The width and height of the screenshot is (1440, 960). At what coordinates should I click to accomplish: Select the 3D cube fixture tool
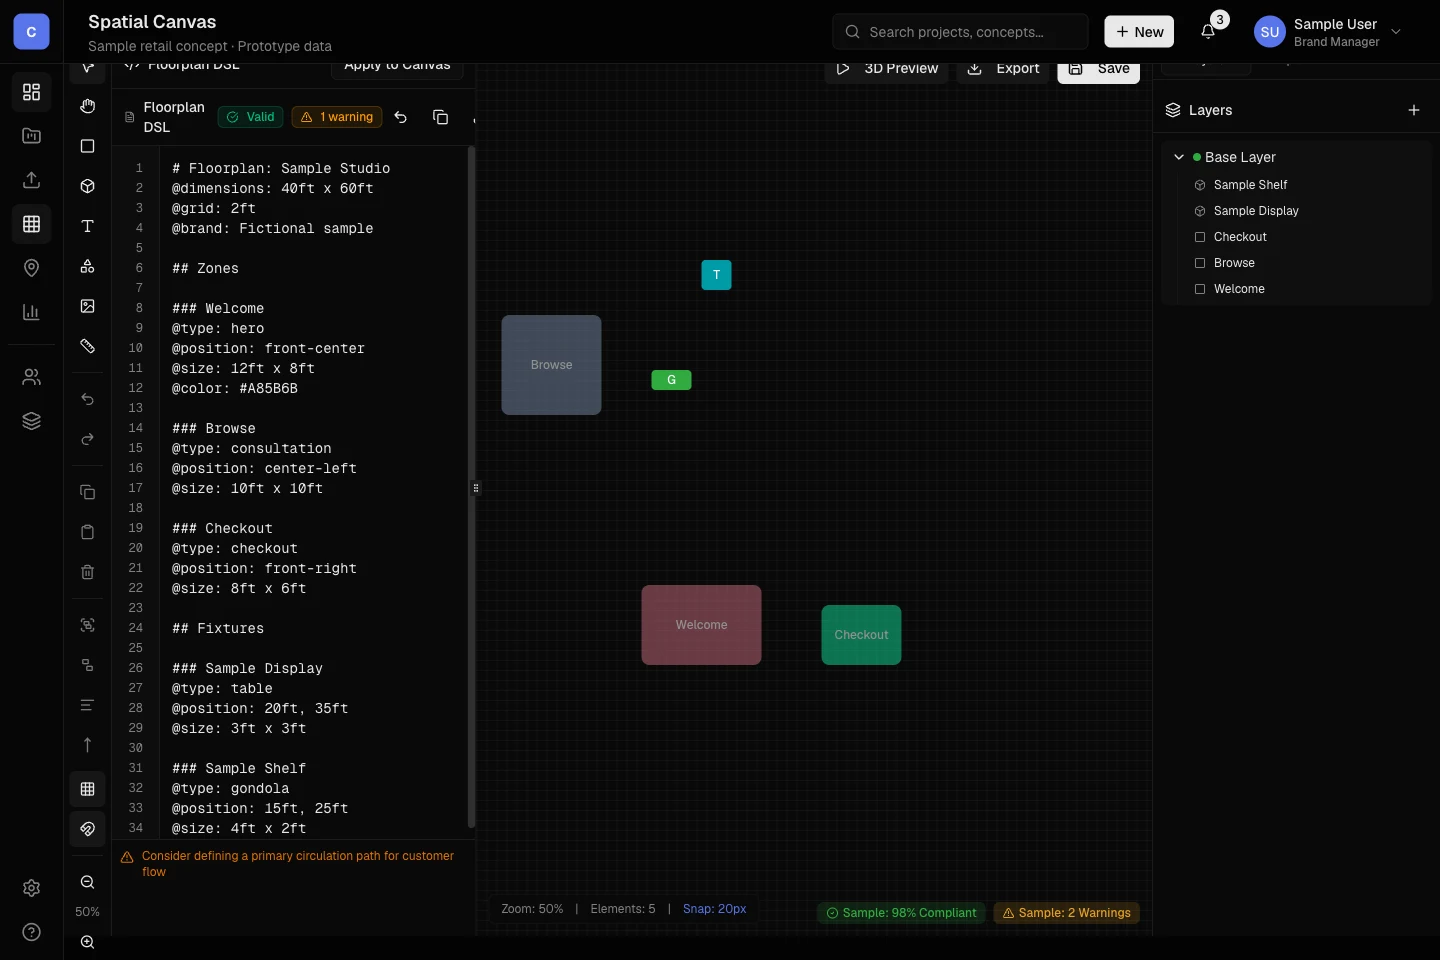tap(88, 186)
